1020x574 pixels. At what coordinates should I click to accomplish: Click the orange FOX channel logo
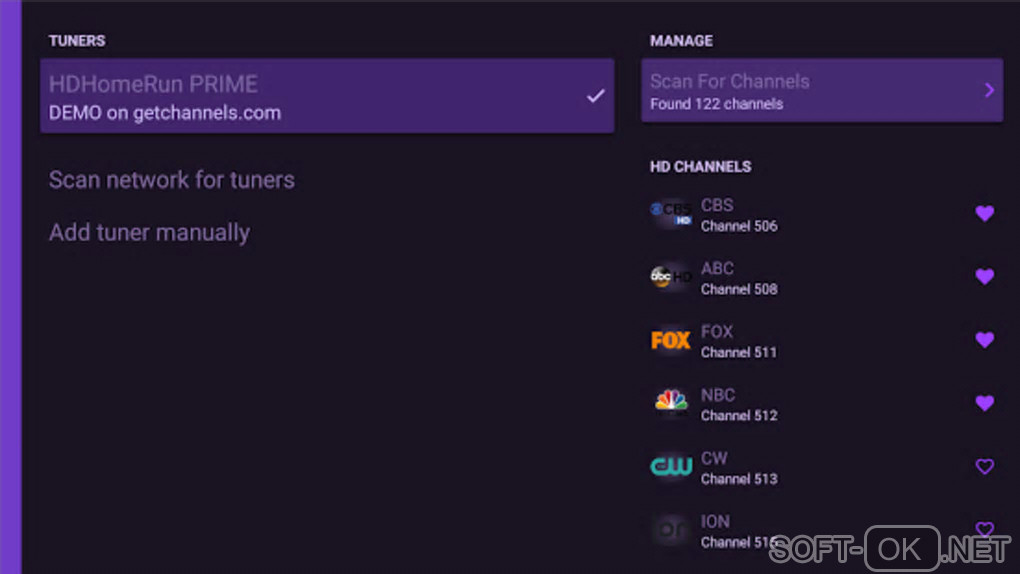click(670, 341)
